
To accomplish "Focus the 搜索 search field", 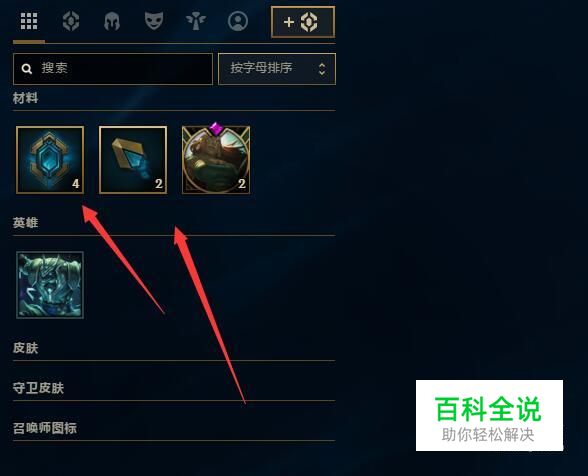I will 113,69.
